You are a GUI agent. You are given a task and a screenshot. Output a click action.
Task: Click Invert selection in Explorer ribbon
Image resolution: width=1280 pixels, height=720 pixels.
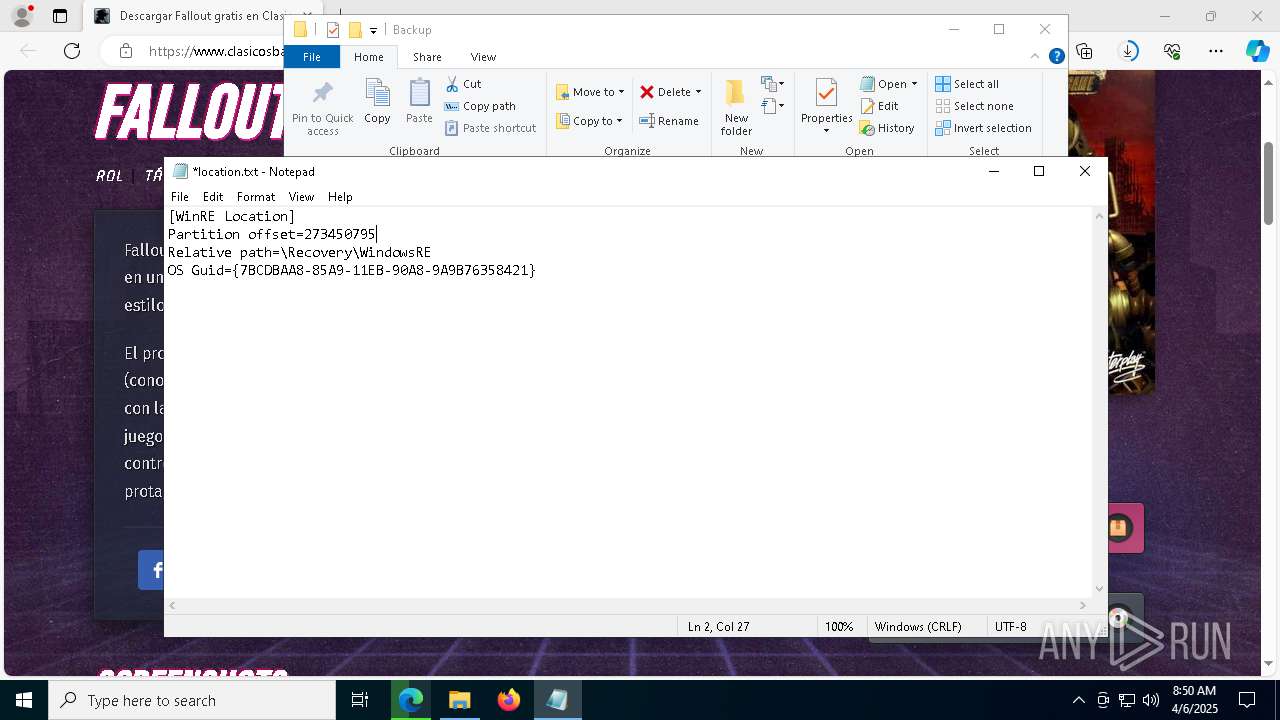pyautogui.click(x=983, y=128)
